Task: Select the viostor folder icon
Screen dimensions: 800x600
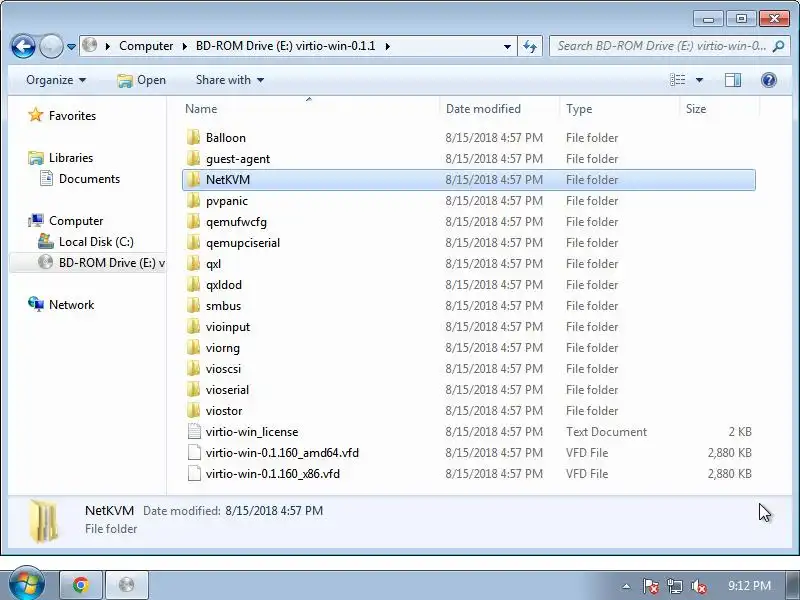Action: (x=193, y=410)
